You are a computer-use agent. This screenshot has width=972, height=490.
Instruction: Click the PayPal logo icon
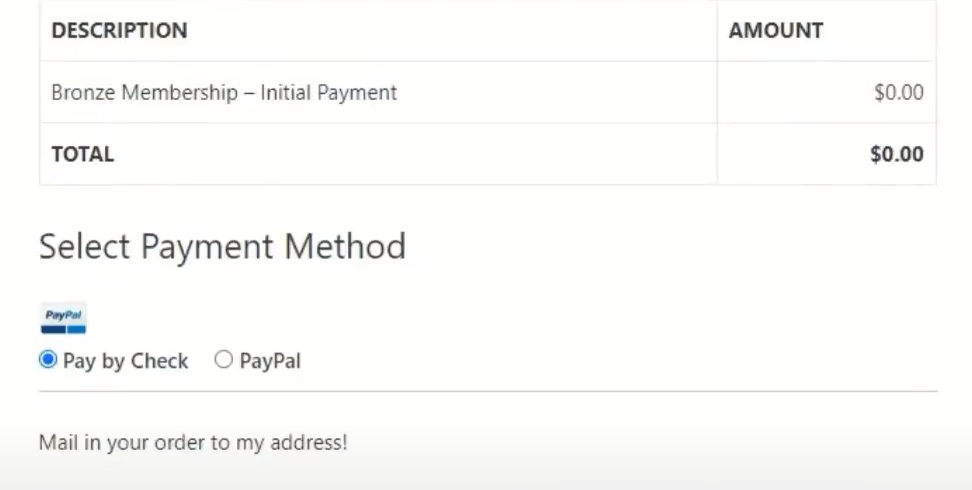(63, 318)
